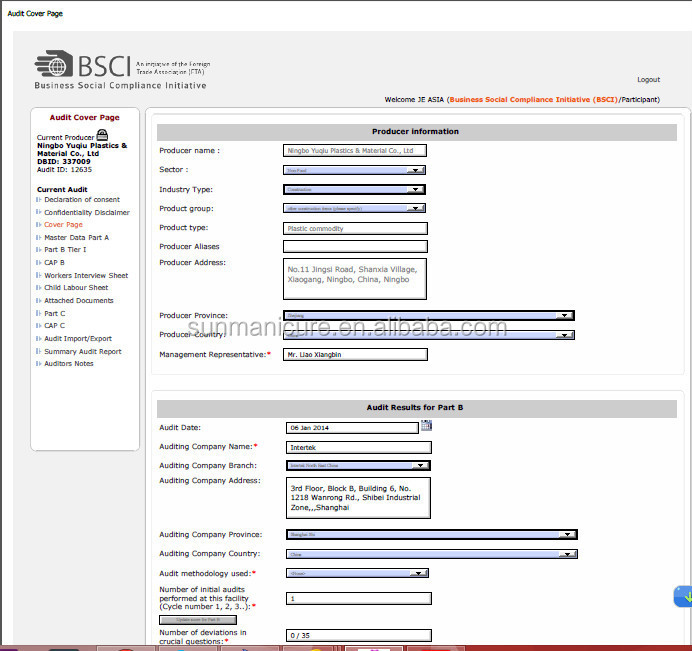Click the Audit Cover Page sidebar title
Screen dimensions: 692x651
point(84,117)
